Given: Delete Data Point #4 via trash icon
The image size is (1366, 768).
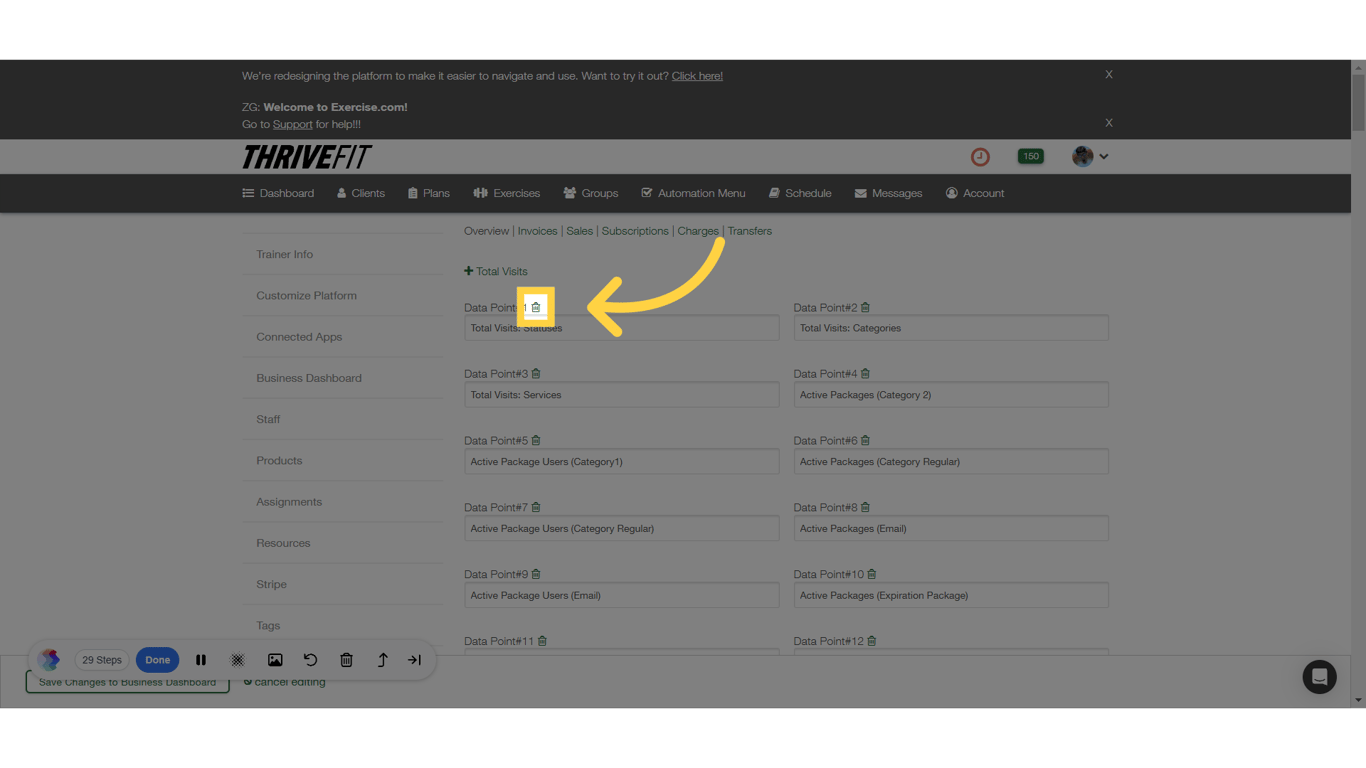Looking at the screenshot, I should click(x=865, y=374).
